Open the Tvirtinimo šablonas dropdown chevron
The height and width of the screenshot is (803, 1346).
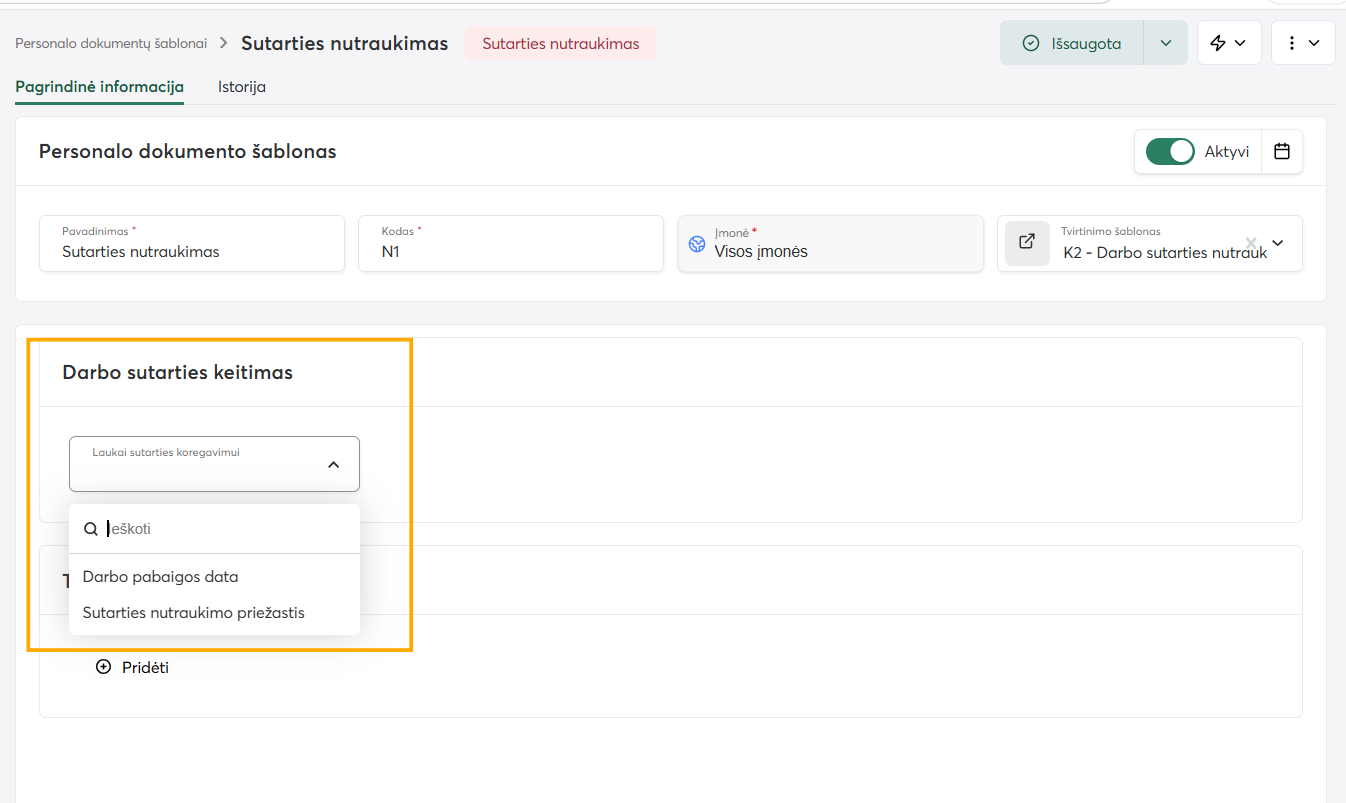pyautogui.click(x=1277, y=243)
